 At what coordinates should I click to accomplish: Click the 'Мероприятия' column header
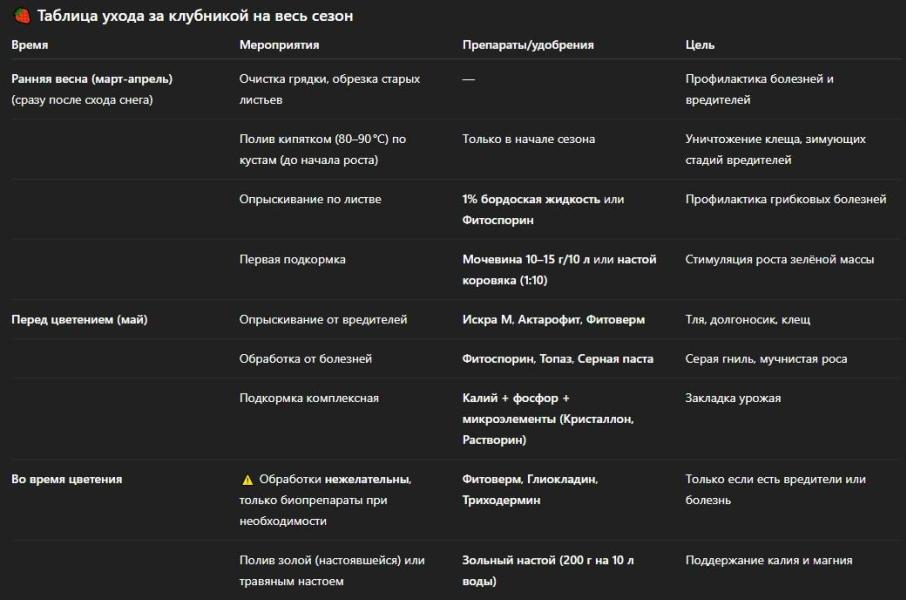point(279,45)
